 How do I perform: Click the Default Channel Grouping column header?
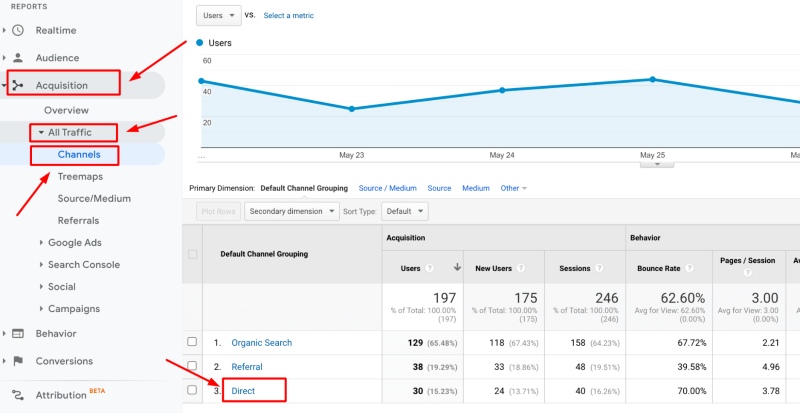coord(264,254)
